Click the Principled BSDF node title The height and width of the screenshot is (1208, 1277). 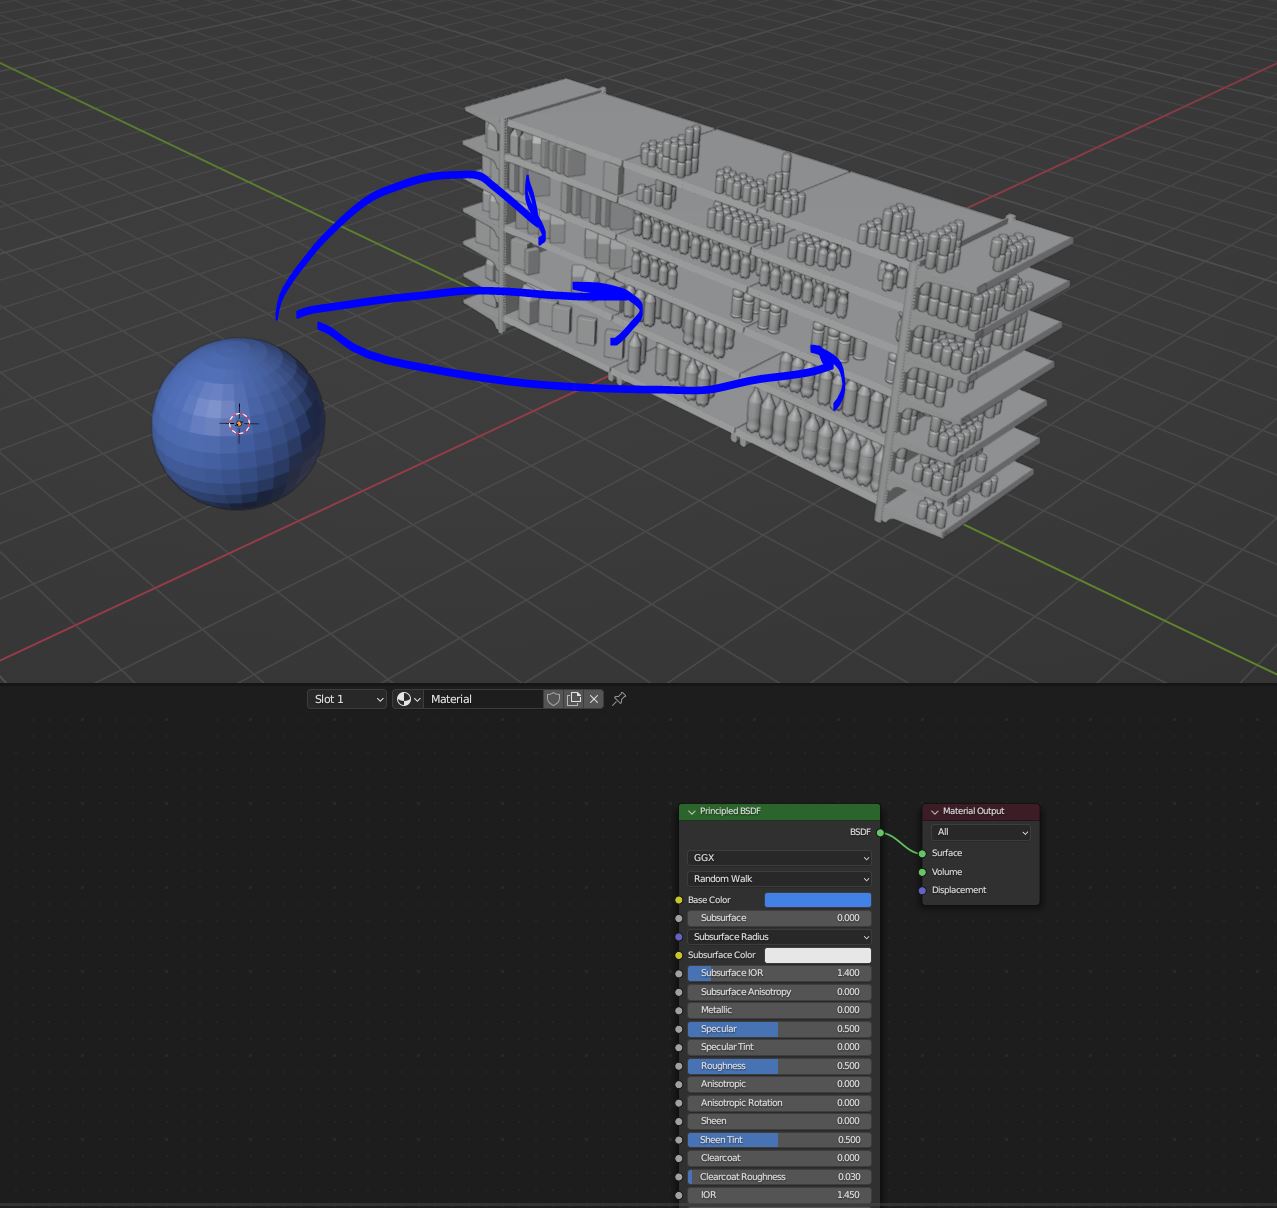730,811
